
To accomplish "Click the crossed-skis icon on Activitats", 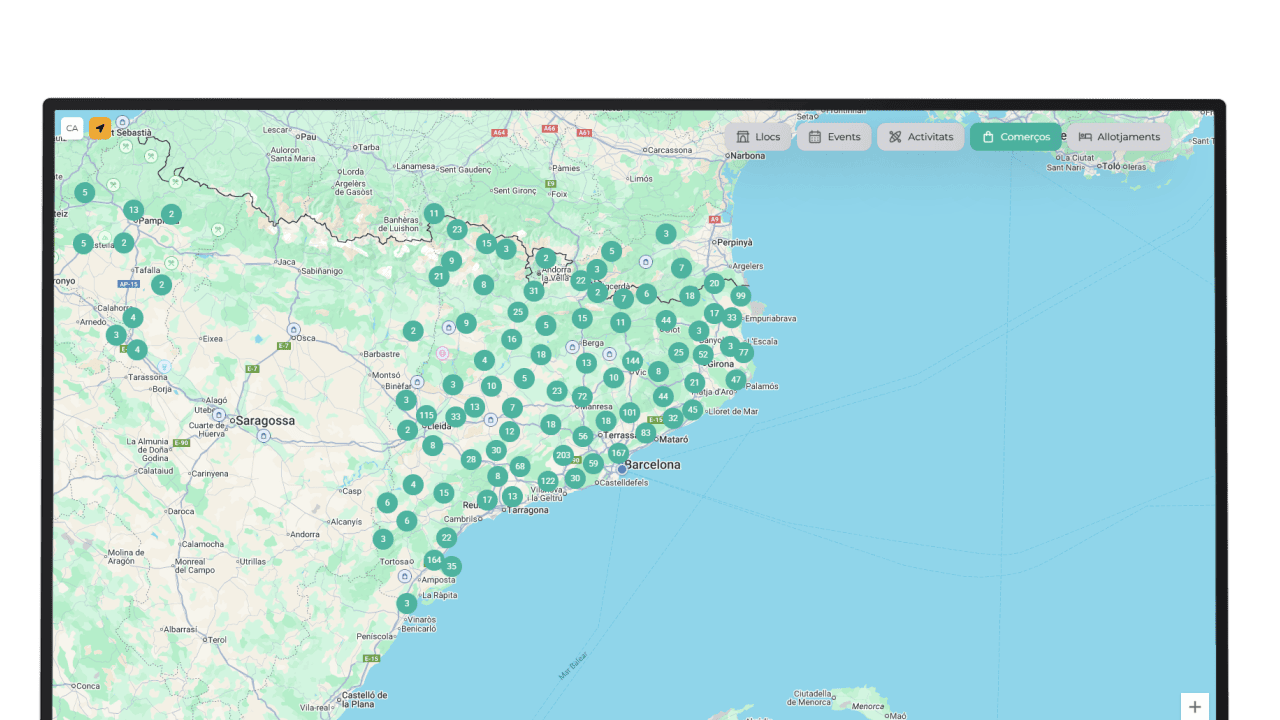I will click(x=895, y=136).
